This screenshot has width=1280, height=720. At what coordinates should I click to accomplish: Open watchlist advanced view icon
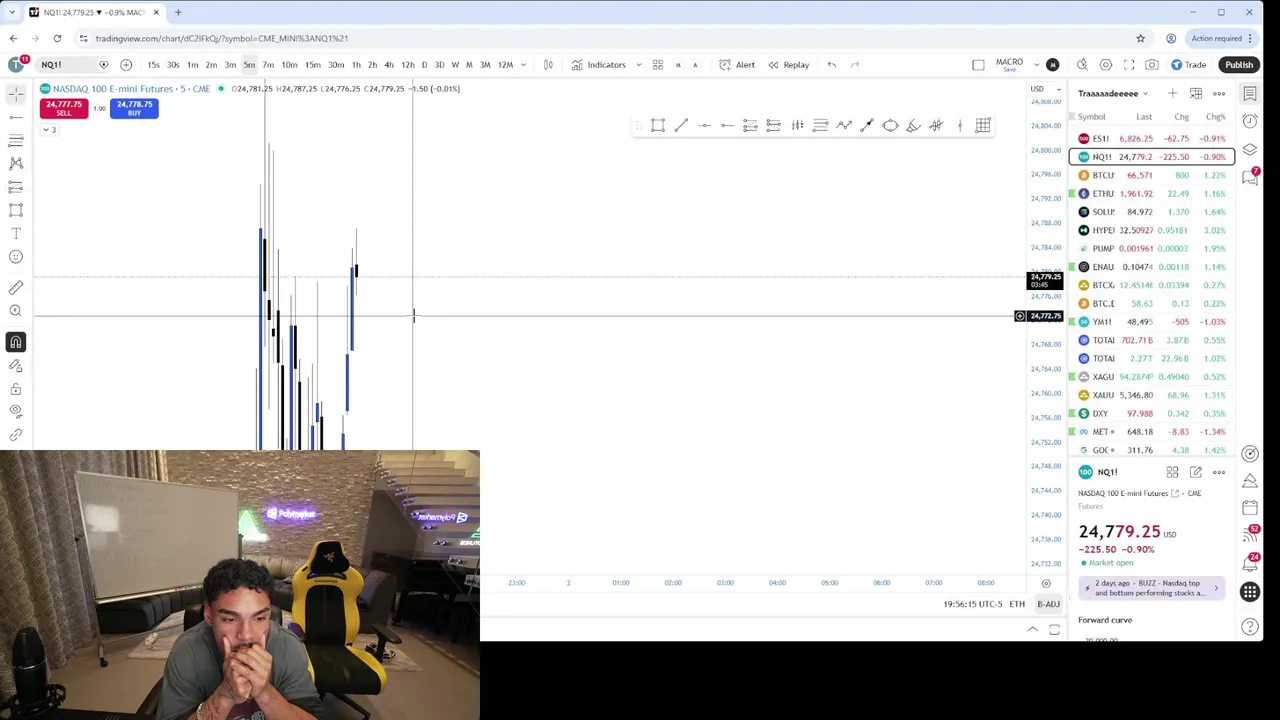click(1196, 94)
